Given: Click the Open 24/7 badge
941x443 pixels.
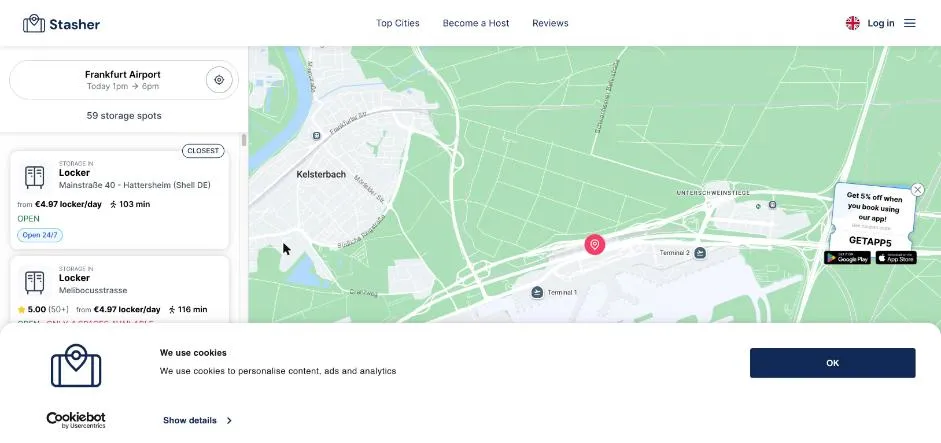Looking at the screenshot, I should click(x=40, y=235).
